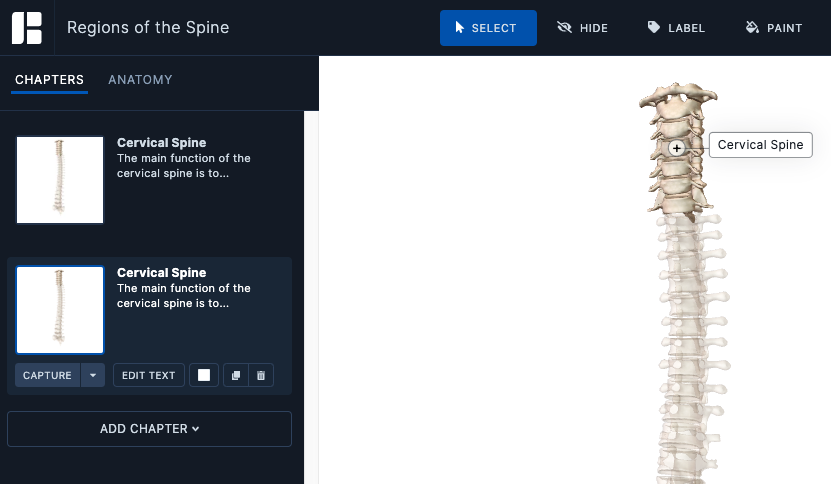This screenshot has height=484, width=831.
Task: Open the Capture dropdown arrow
Action: 93,375
